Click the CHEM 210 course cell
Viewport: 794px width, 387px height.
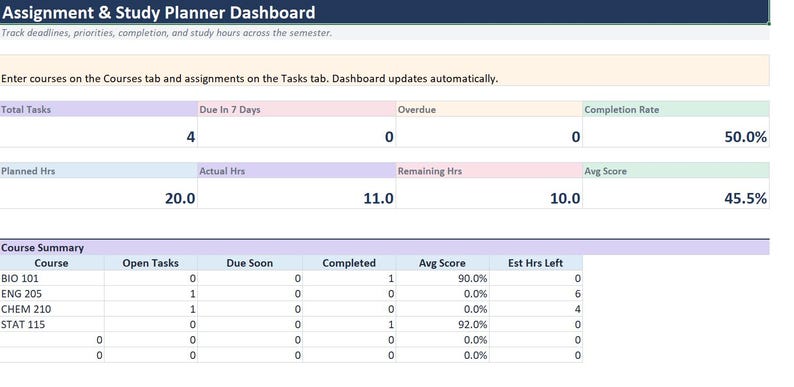[x=52, y=309]
